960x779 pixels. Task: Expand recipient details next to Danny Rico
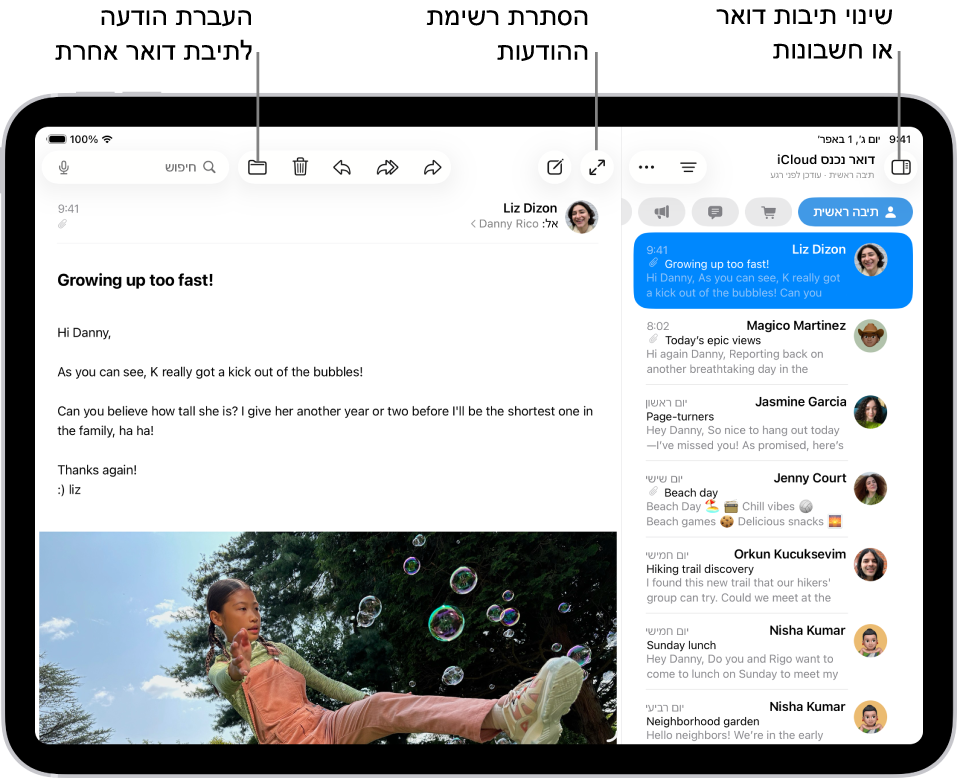473,224
